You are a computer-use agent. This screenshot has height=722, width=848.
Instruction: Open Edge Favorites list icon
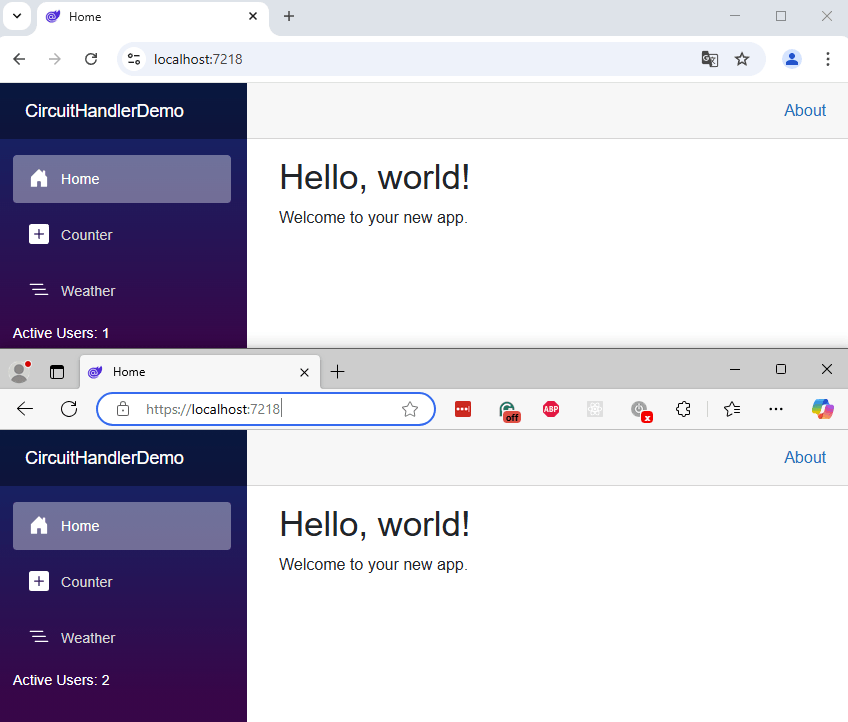pos(732,409)
